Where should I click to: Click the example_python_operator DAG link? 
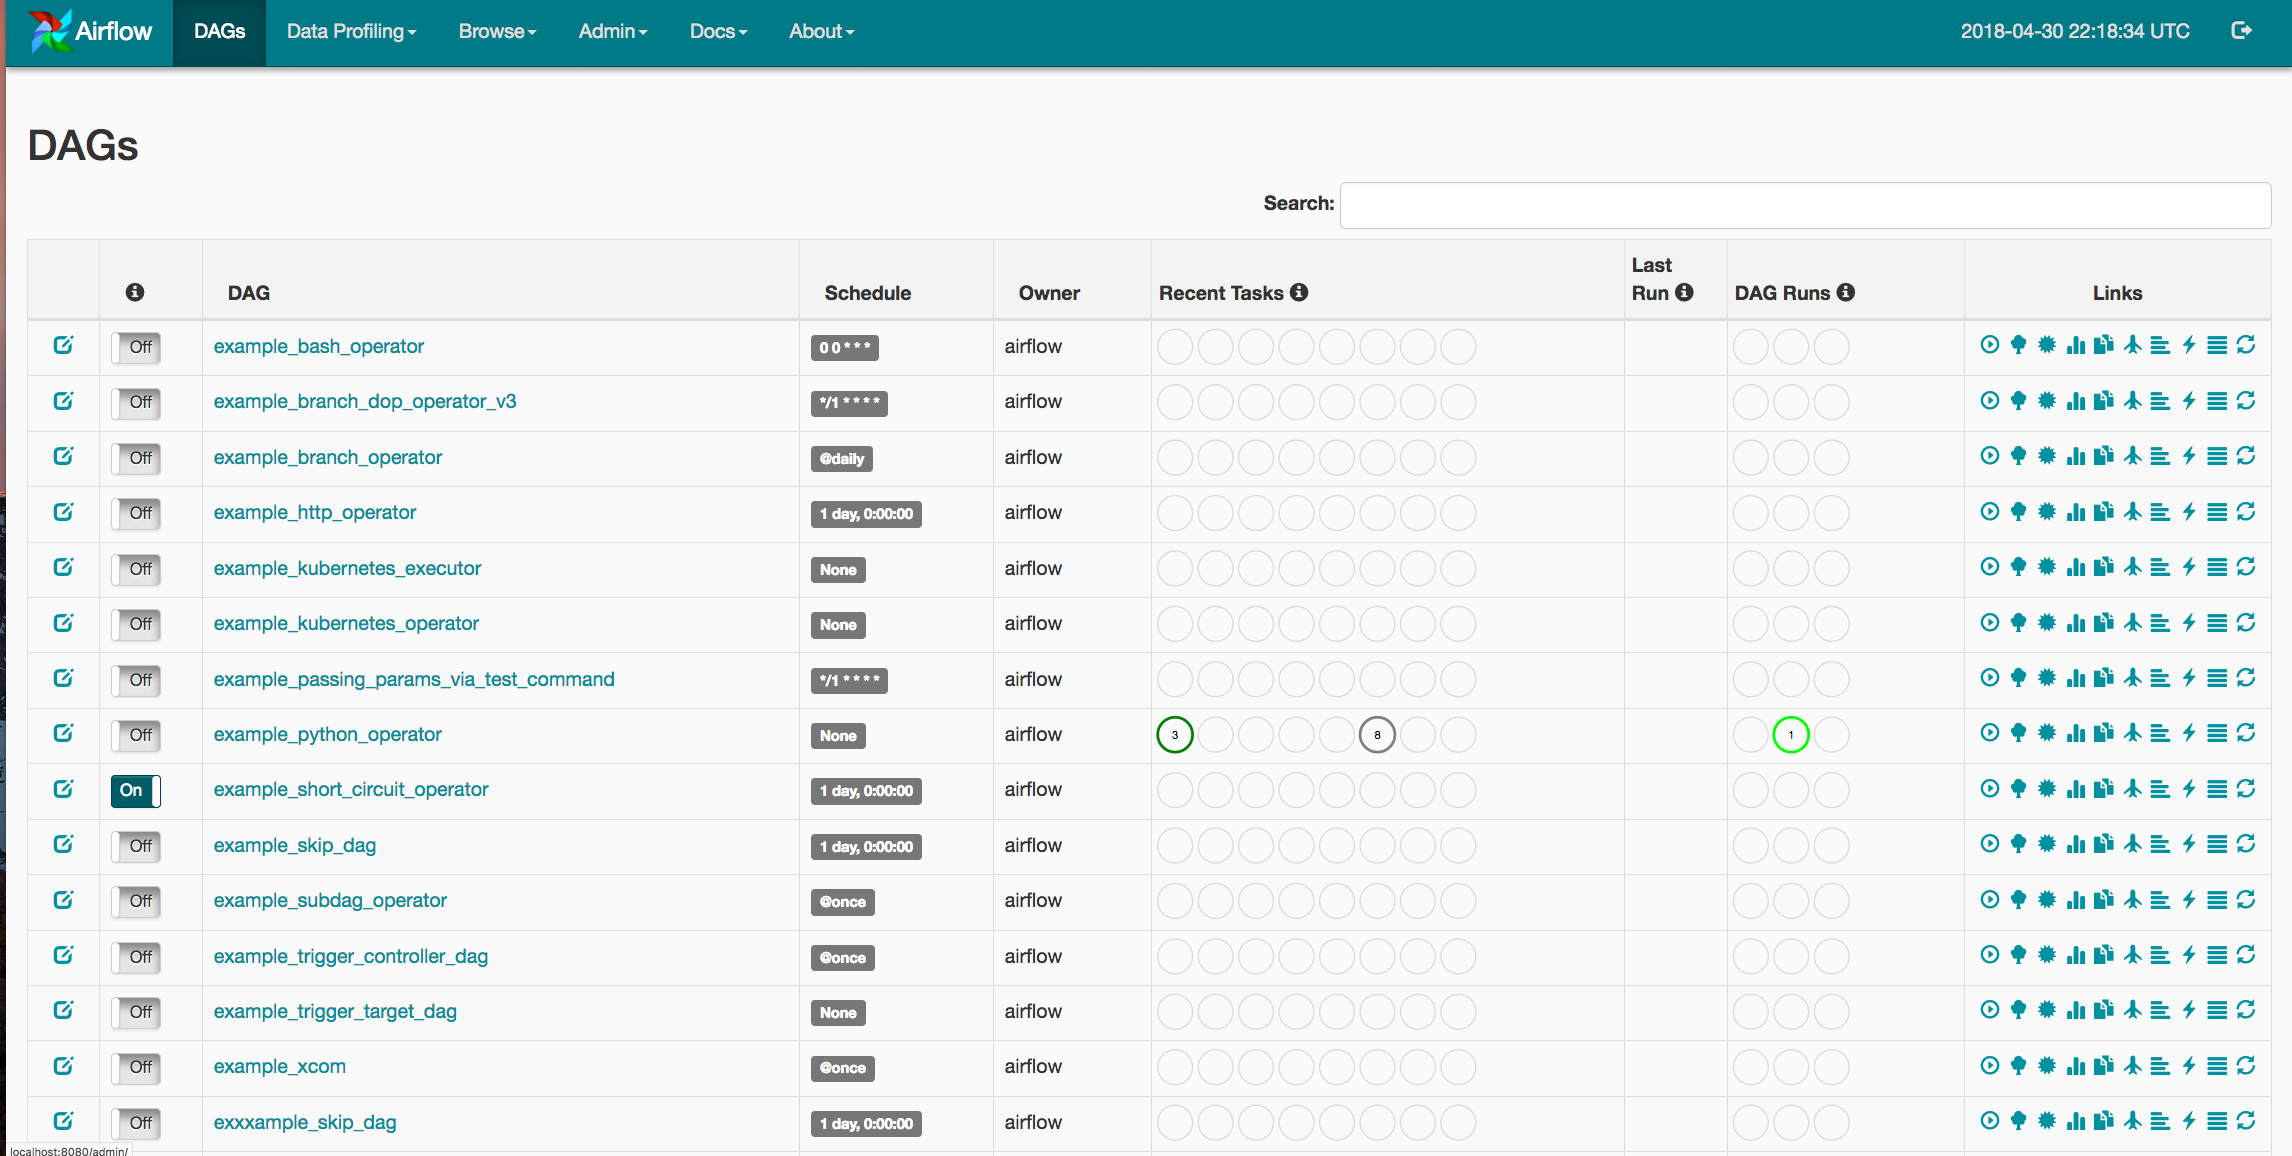click(327, 733)
